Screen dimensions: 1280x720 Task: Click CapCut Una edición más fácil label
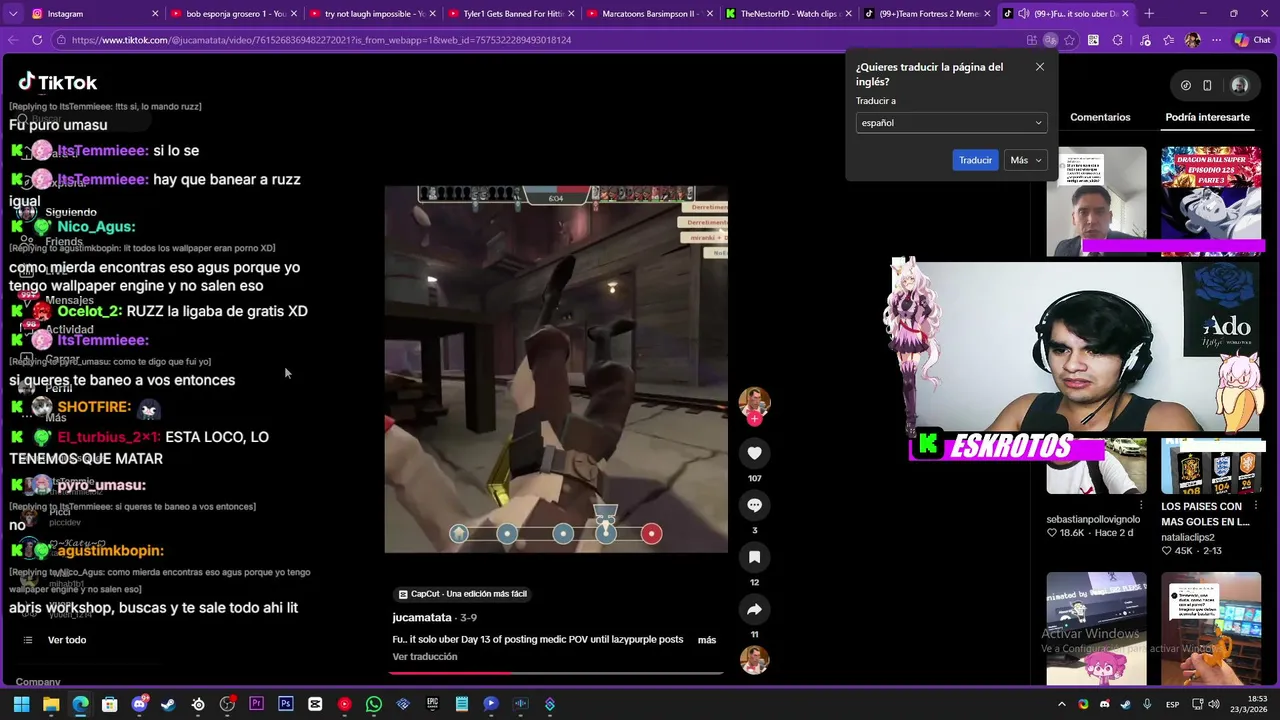[x=463, y=594]
